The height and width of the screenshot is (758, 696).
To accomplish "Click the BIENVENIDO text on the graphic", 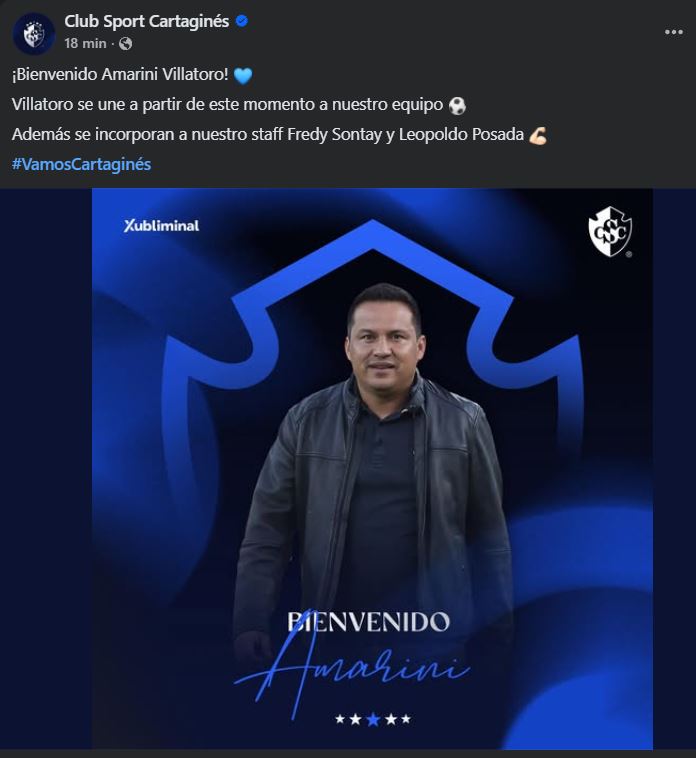I will pyautogui.click(x=368, y=622).
